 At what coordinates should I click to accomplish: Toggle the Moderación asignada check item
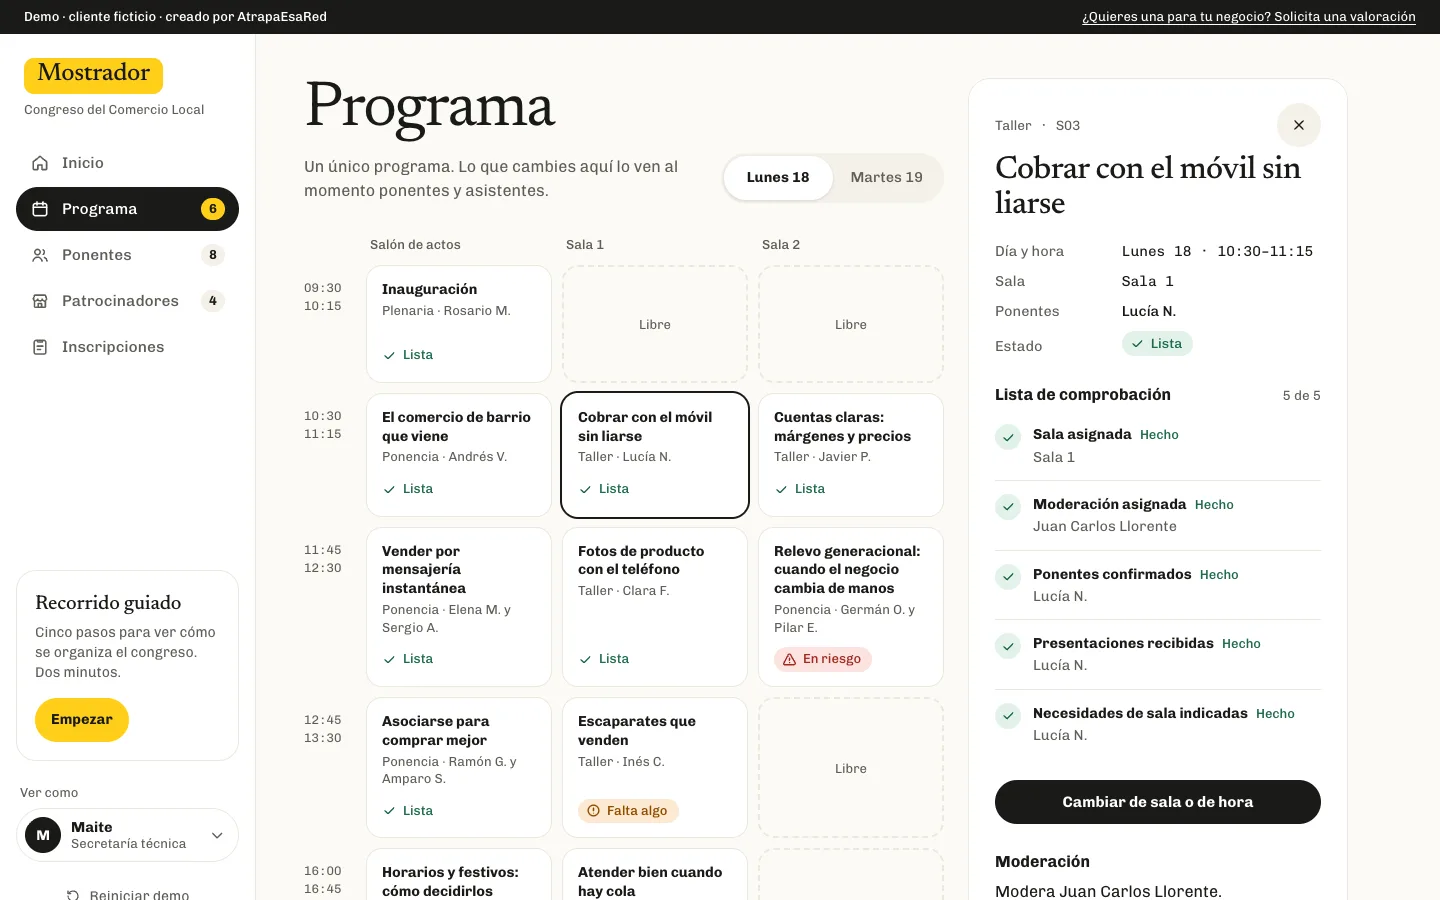[1008, 507]
